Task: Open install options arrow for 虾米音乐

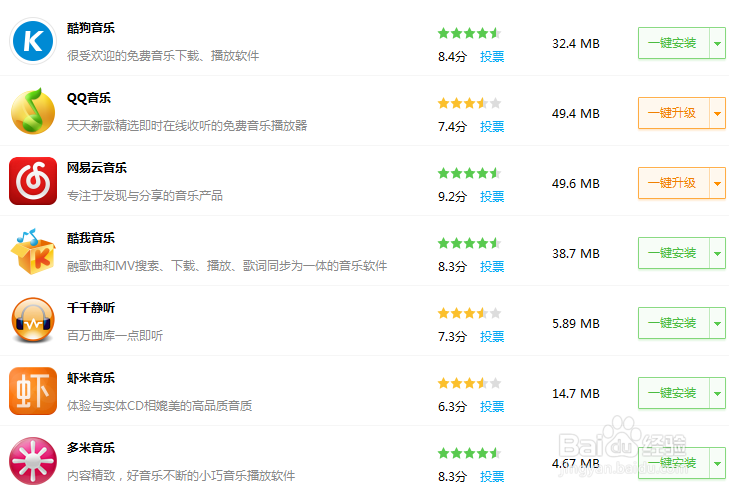Action: (717, 393)
